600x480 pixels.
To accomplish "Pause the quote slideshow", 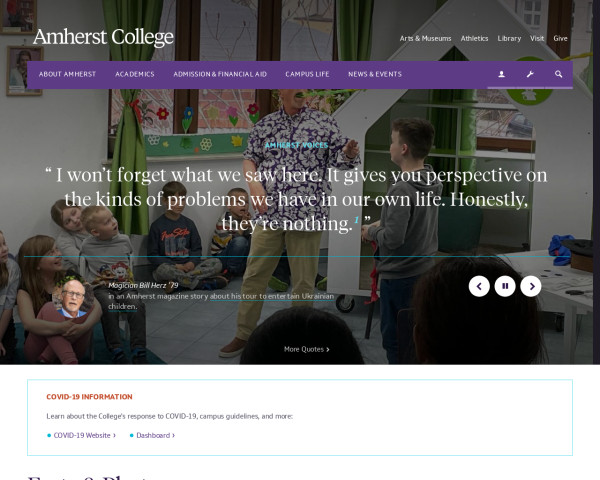I will (x=505, y=286).
